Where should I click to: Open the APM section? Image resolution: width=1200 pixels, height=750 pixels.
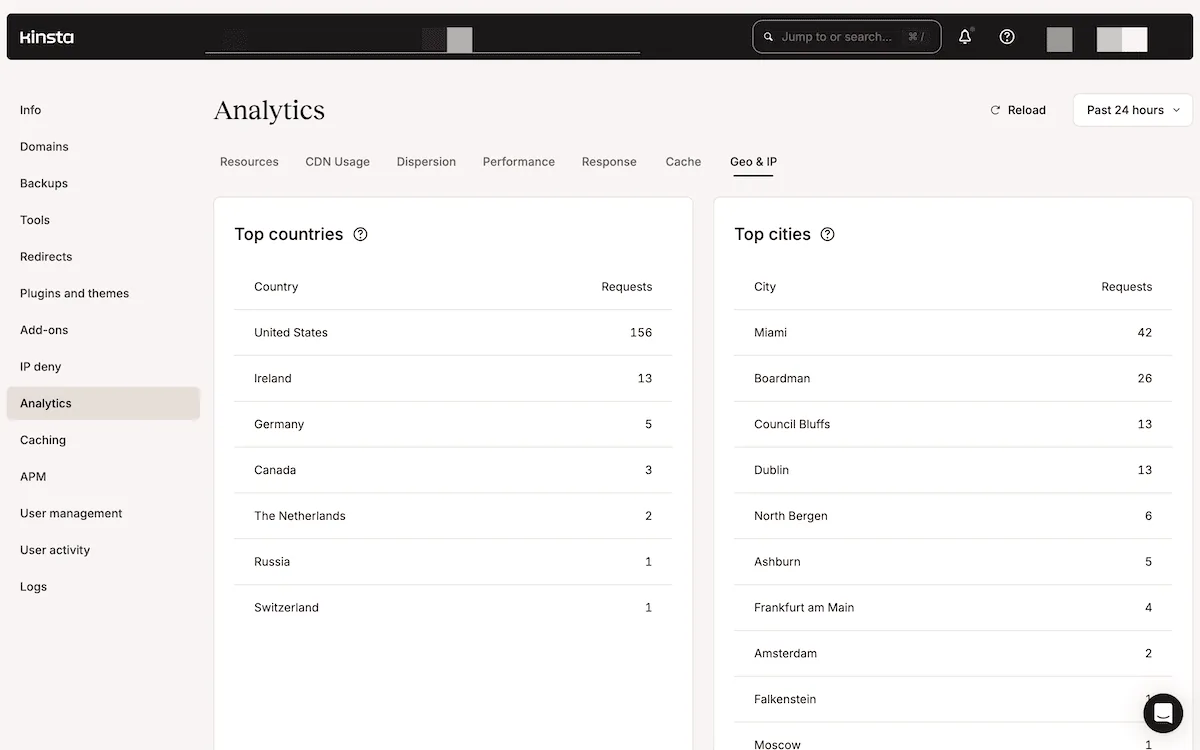point(33,476)
